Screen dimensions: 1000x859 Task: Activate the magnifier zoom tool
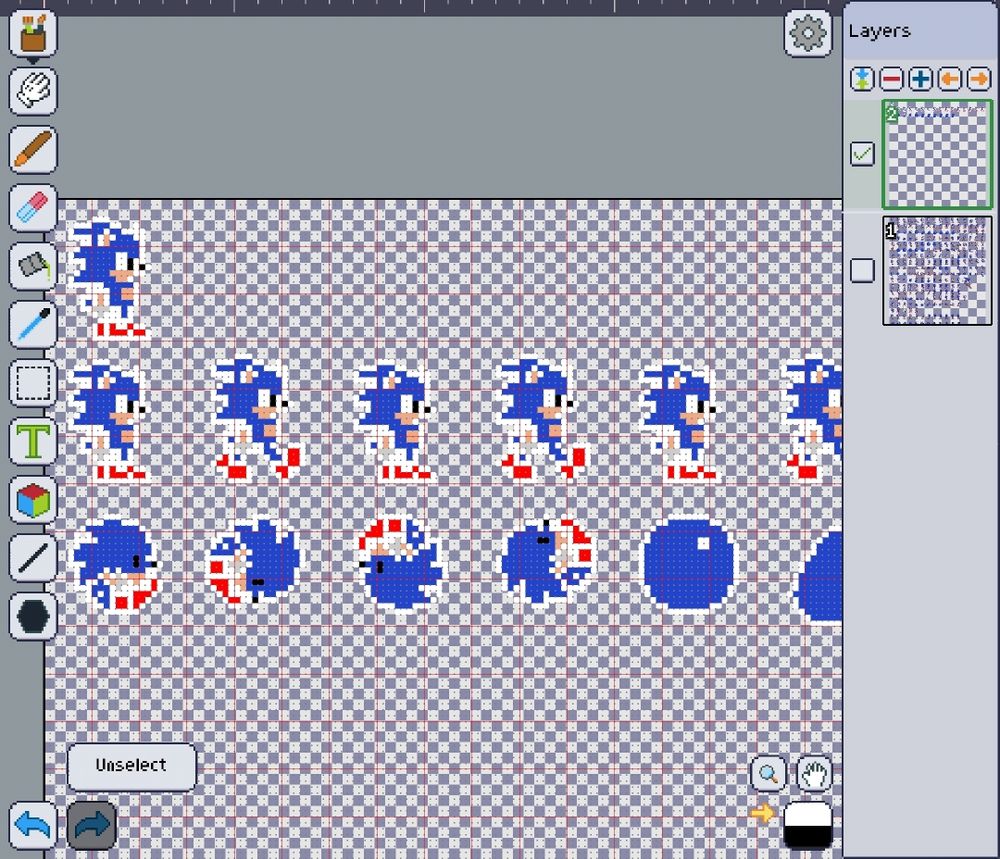click(x=768, y=774)
